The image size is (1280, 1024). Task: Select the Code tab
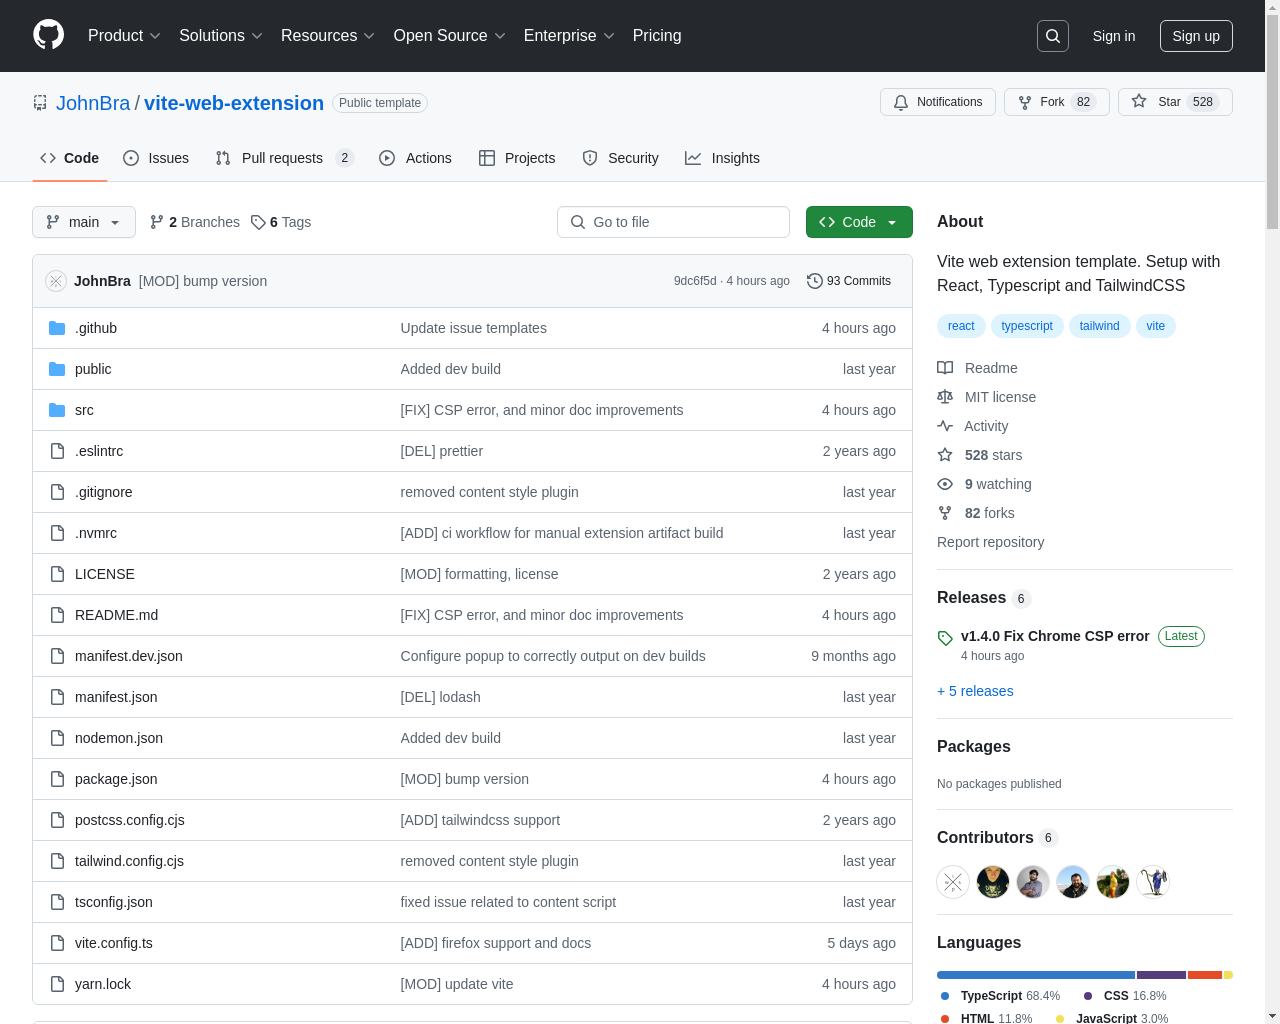click(x=69, y=158)
